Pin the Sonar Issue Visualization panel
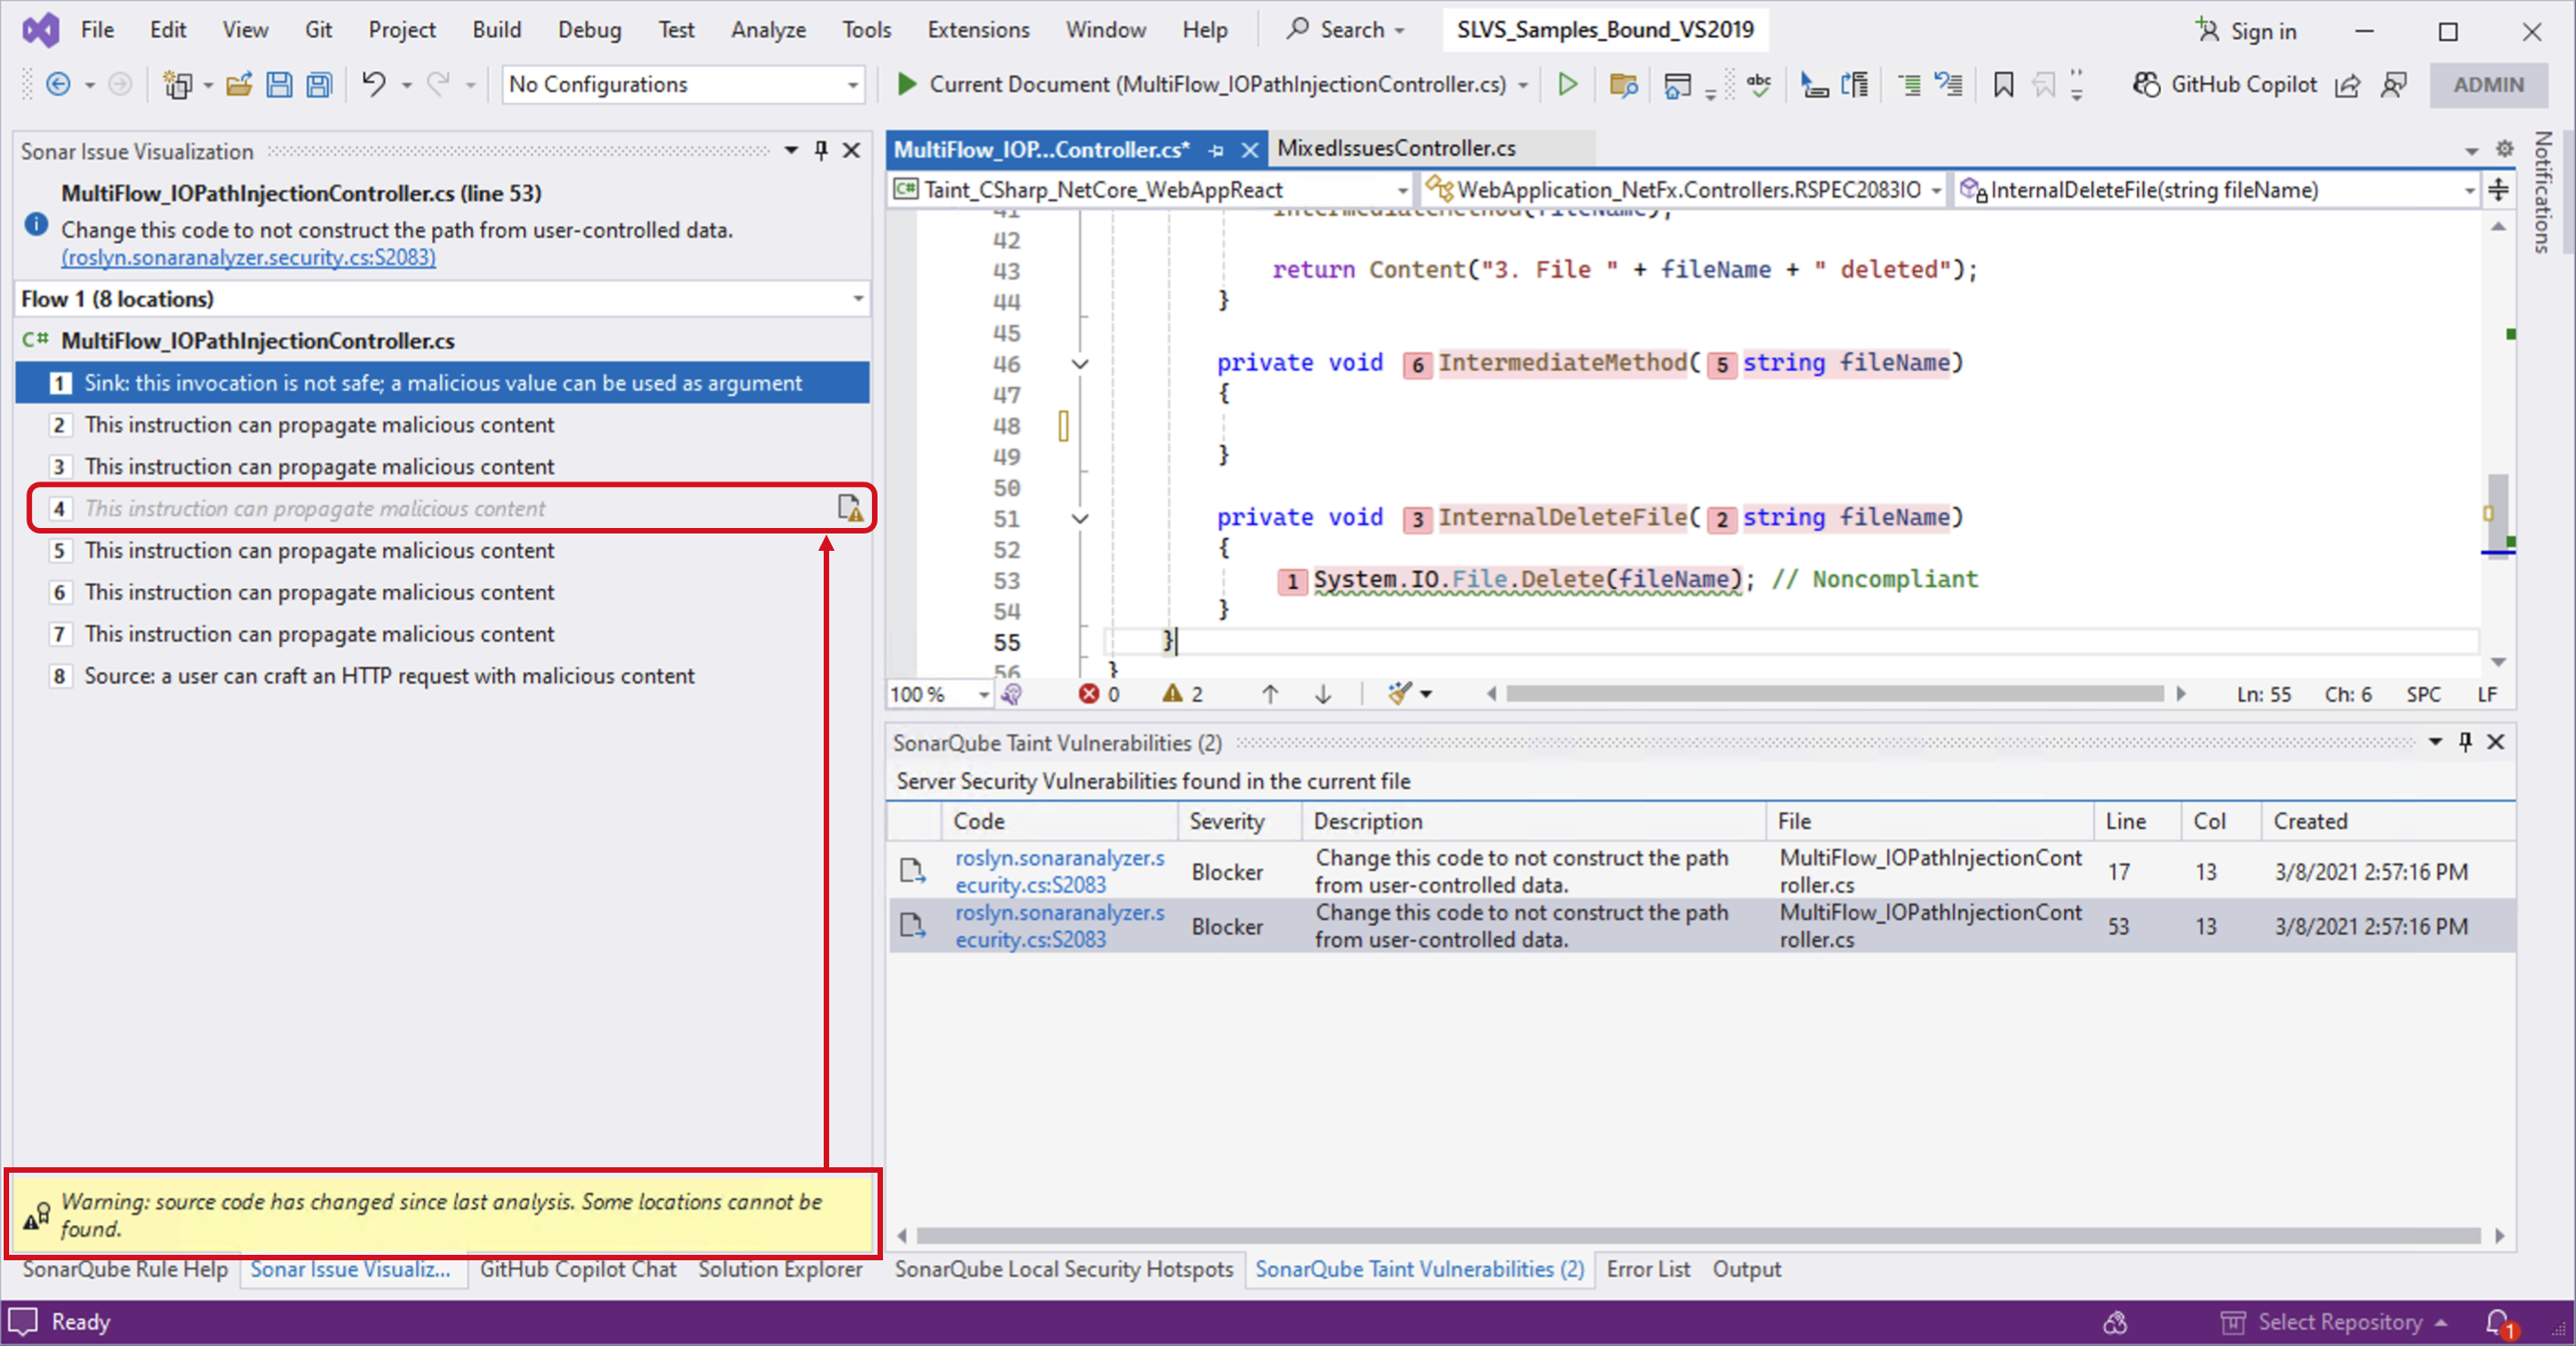Image resolution: width=2576 pixels, height=1346 pixels. click(x=821, y=151)
